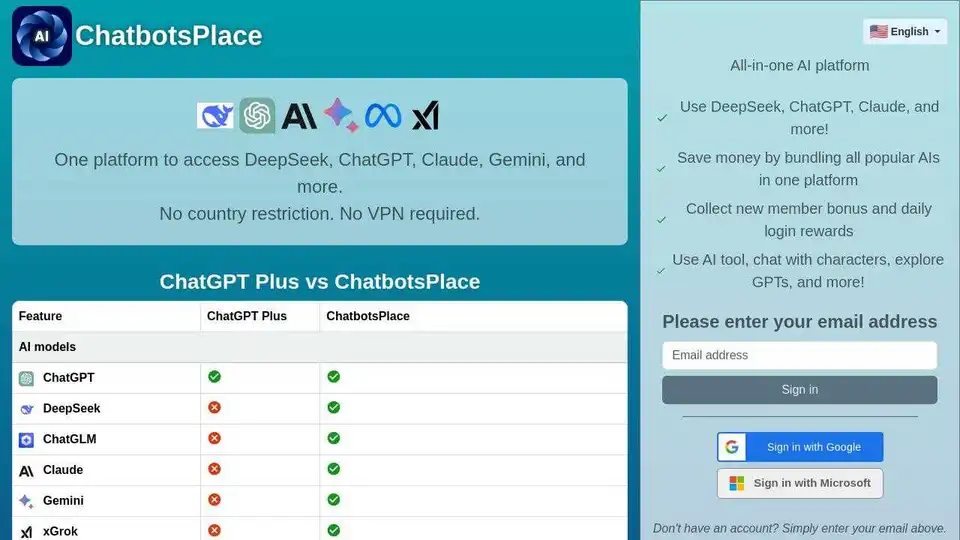Click the Email address input field
This screenshot has width=960, height=540.
[x=799, y=355]
